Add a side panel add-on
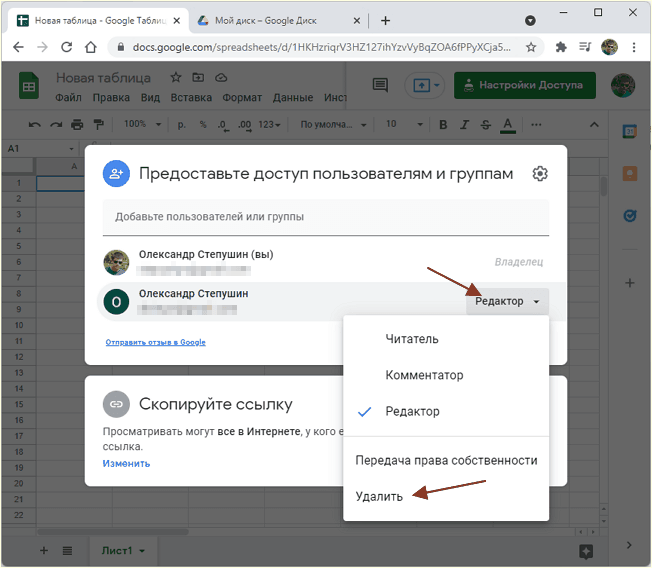The width and height of the screenshot is (652, 568). pos(630,283)
